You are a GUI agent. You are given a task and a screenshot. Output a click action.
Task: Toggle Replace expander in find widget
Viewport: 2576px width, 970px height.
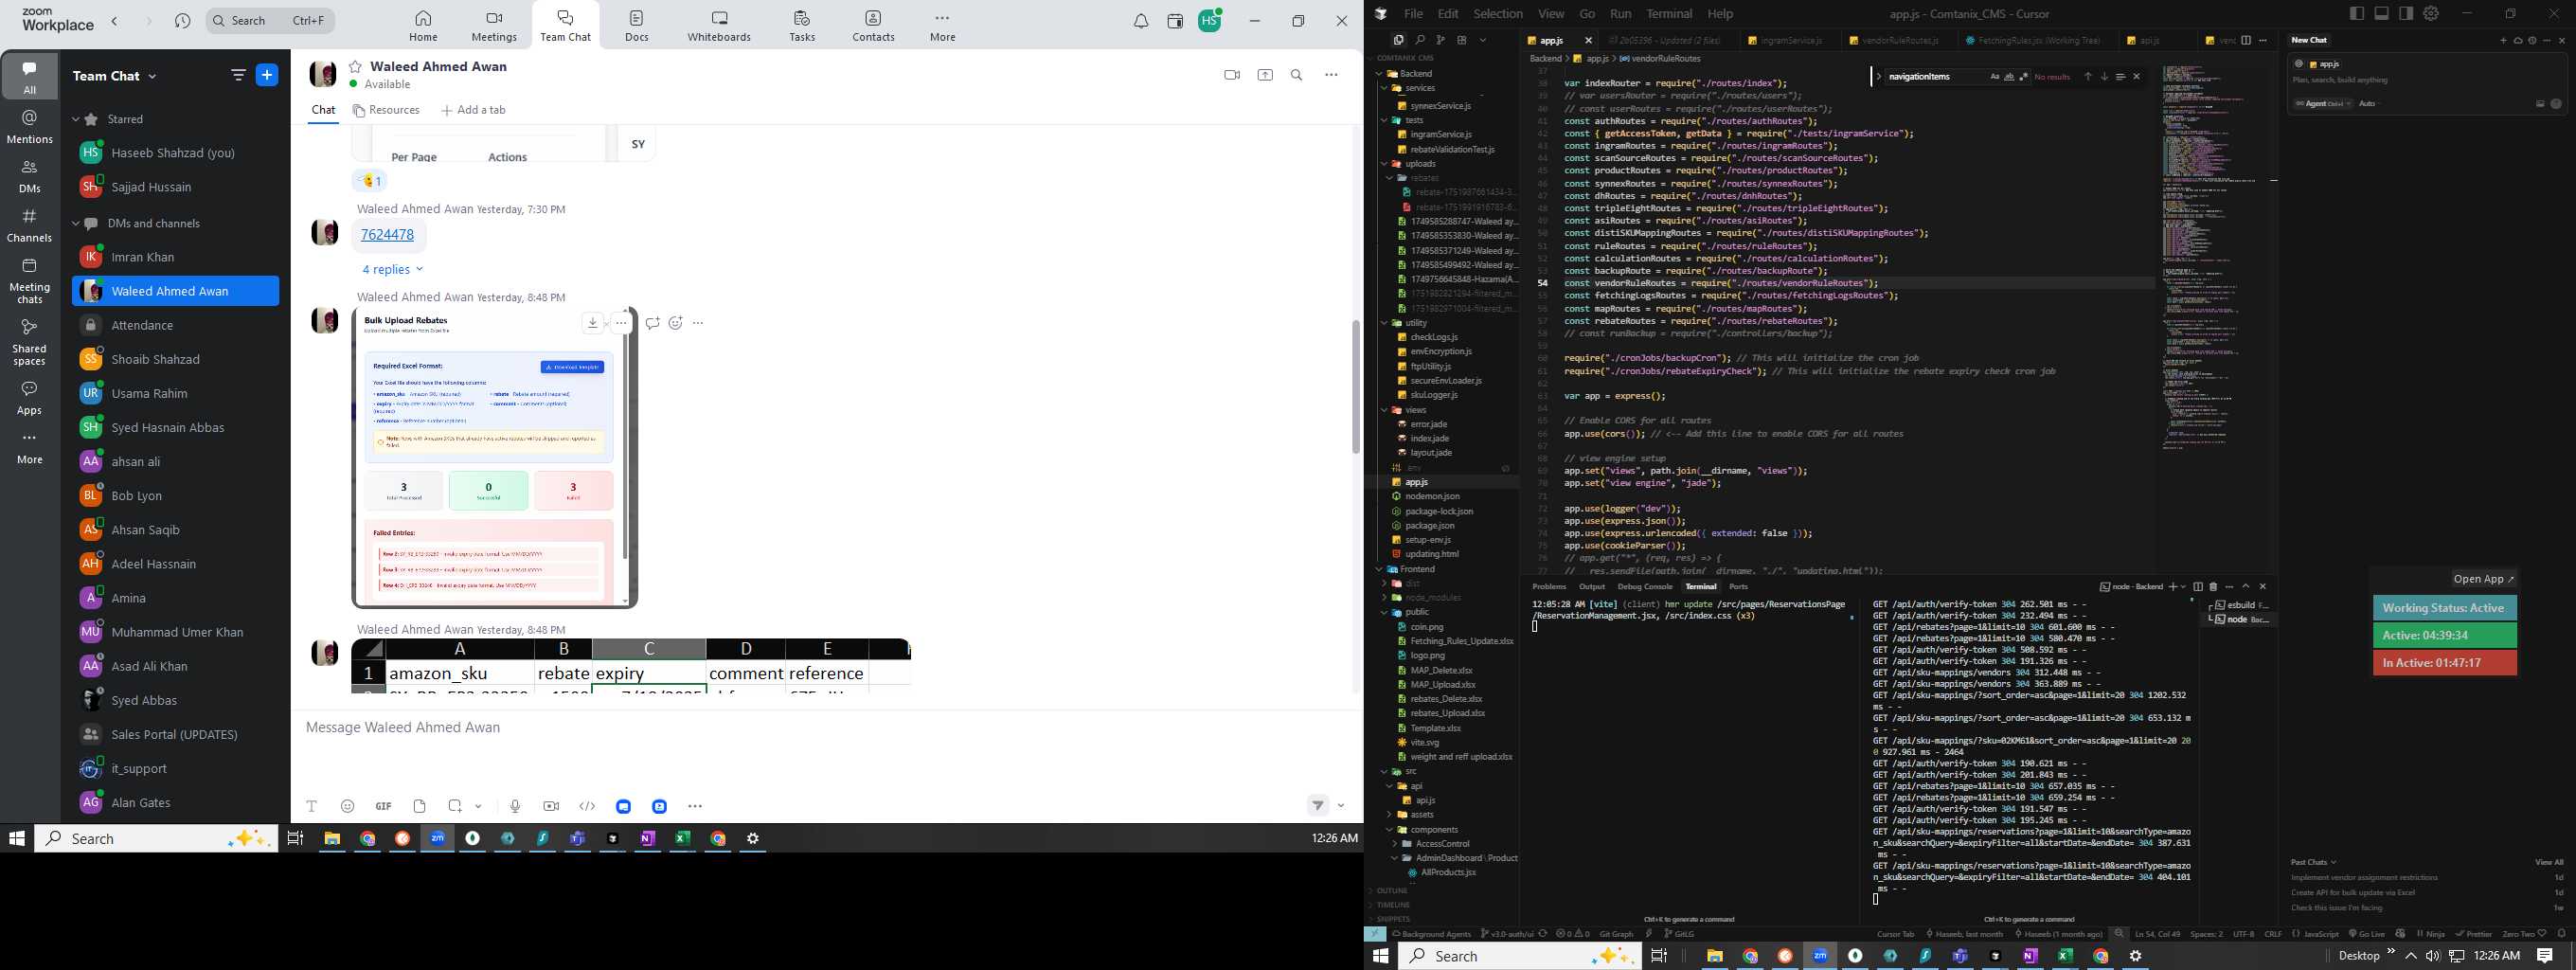tap(1879, 77)
